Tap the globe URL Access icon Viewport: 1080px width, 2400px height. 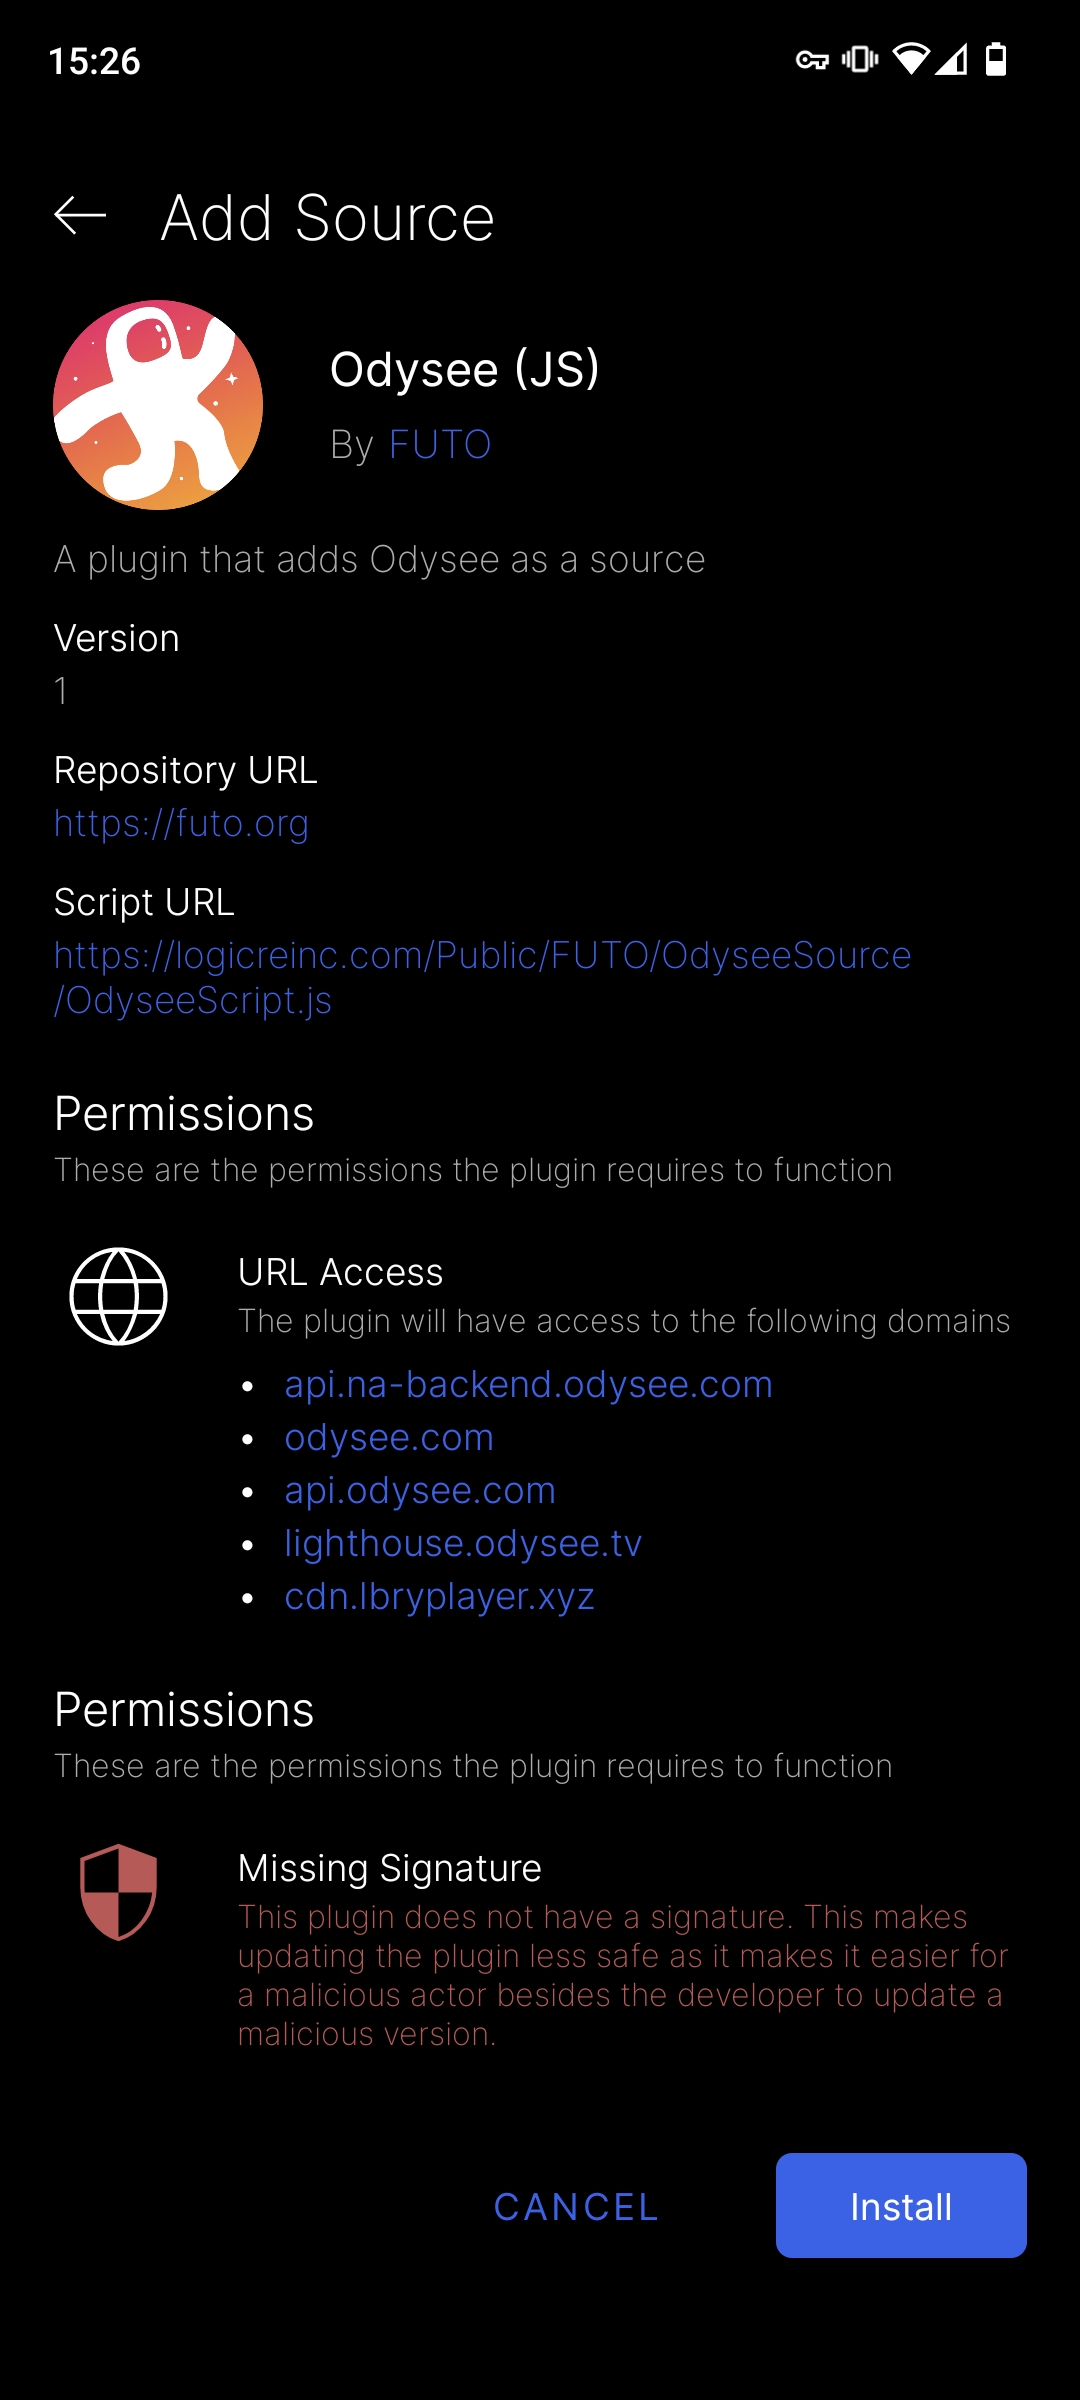click(x=118, y=1296)
